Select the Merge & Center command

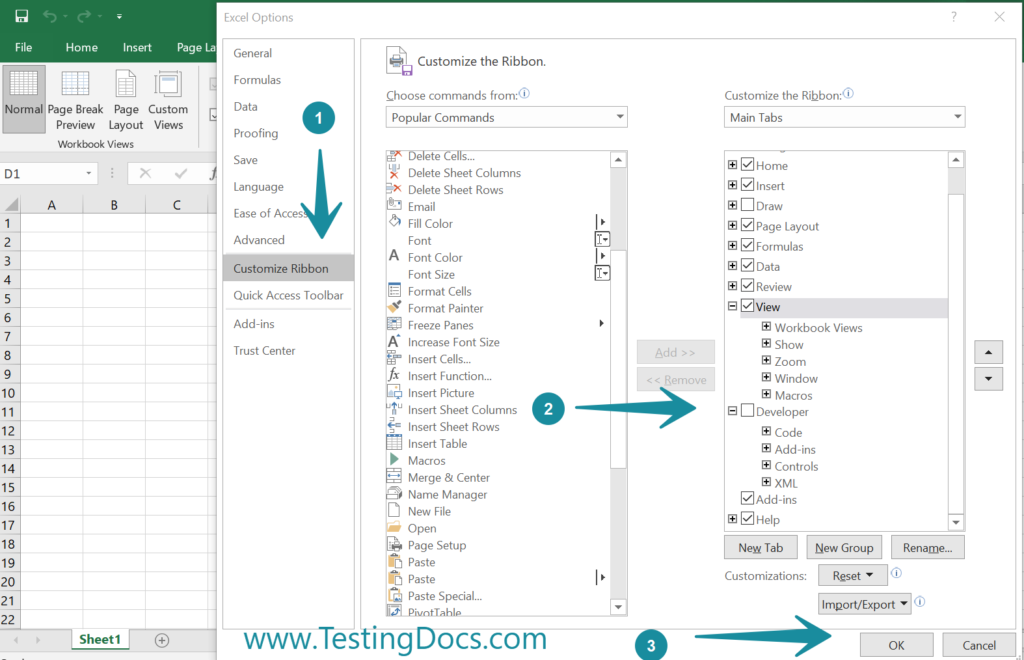(x=445, y=477)
